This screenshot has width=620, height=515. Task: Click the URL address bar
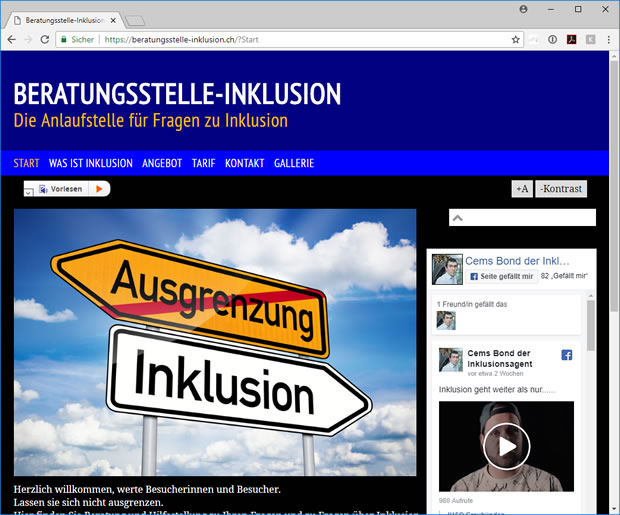[300, 40]
